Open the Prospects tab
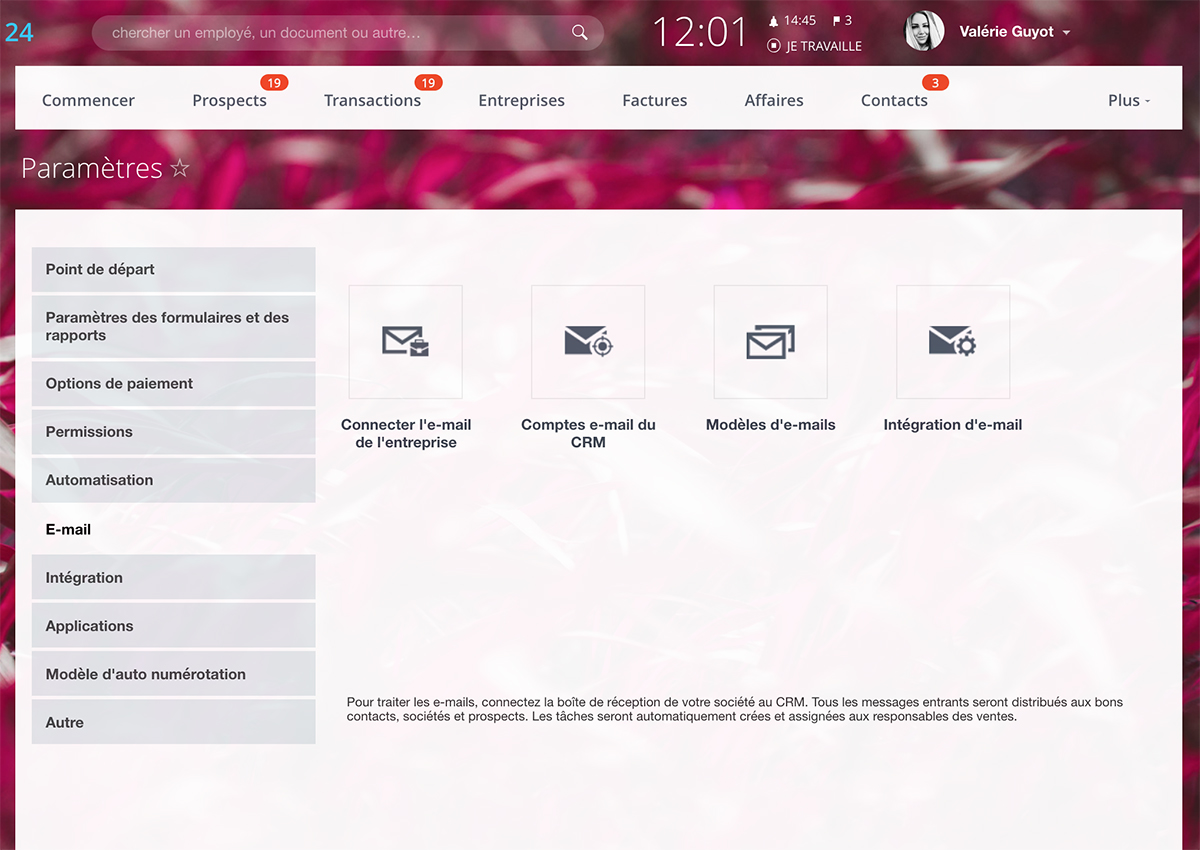1200x850 pixels. (229, 100)
